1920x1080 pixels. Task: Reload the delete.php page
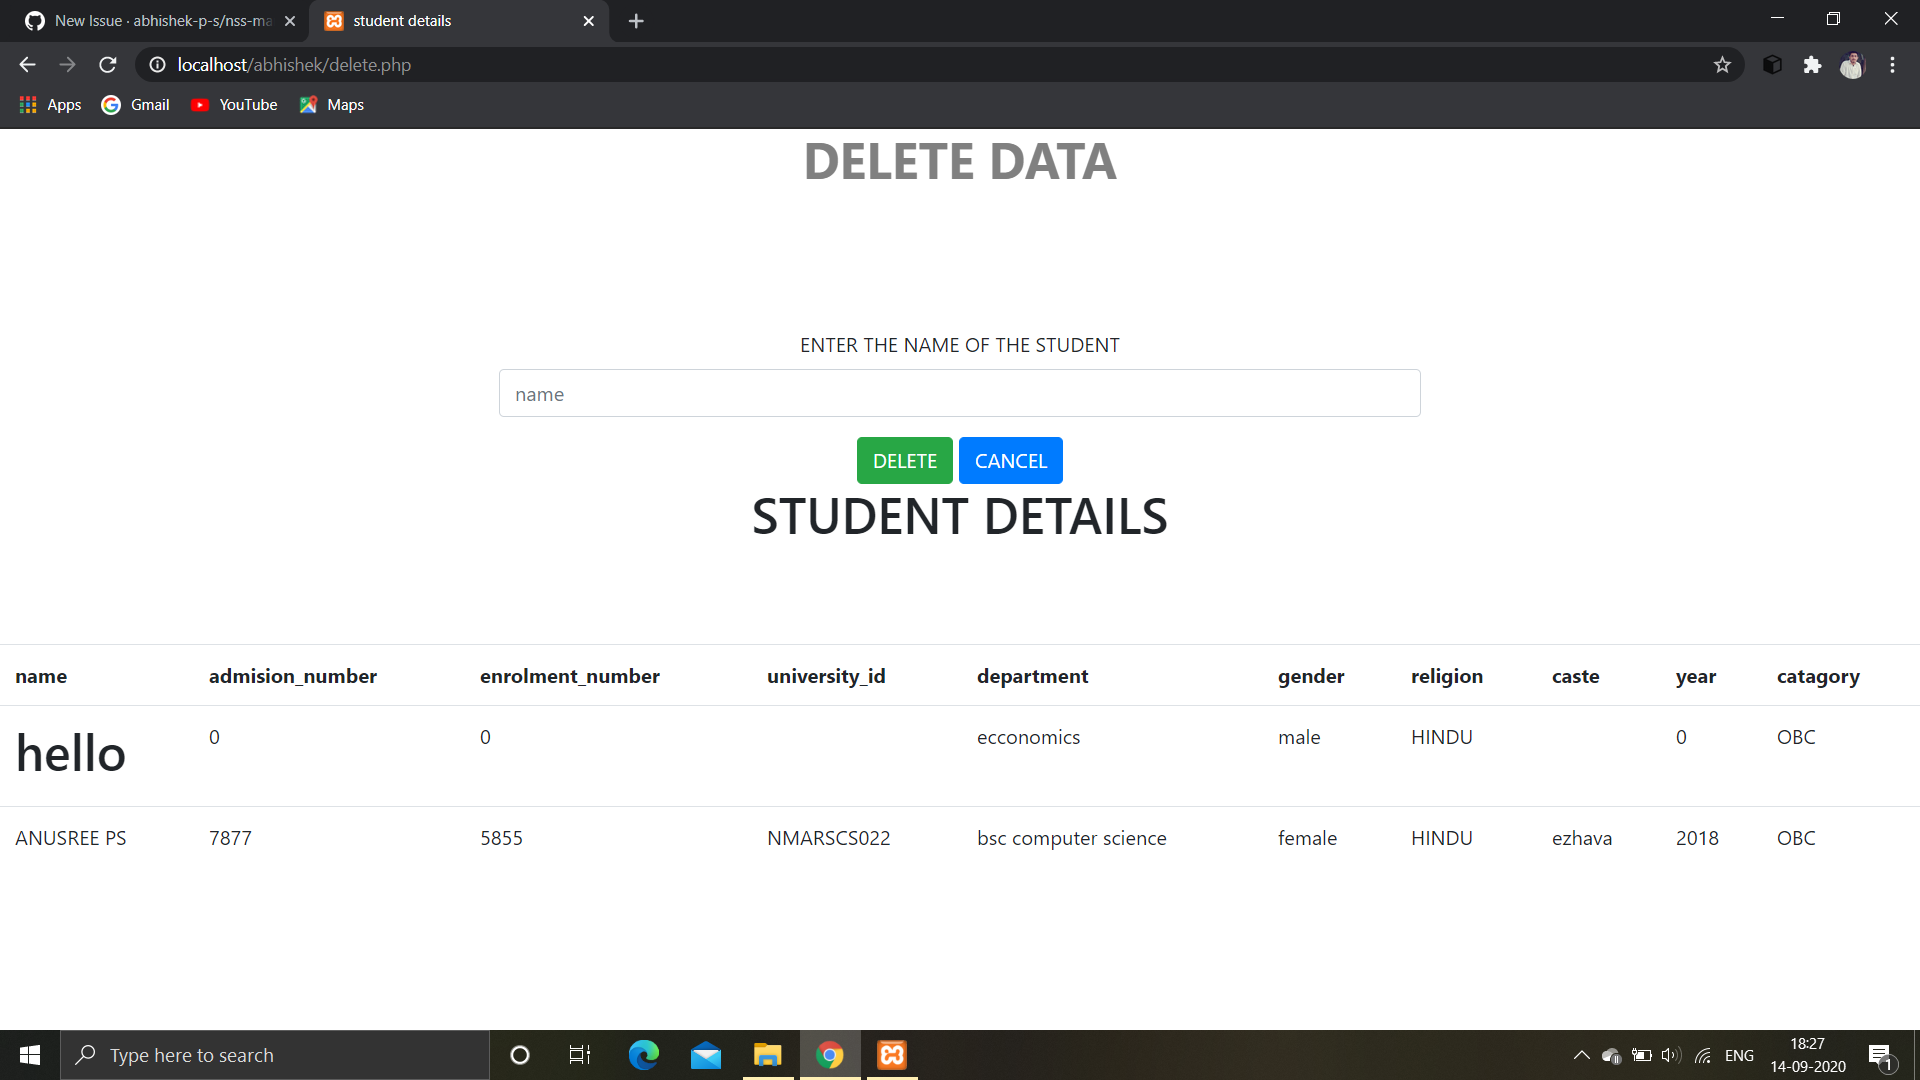tap(107, 64)
